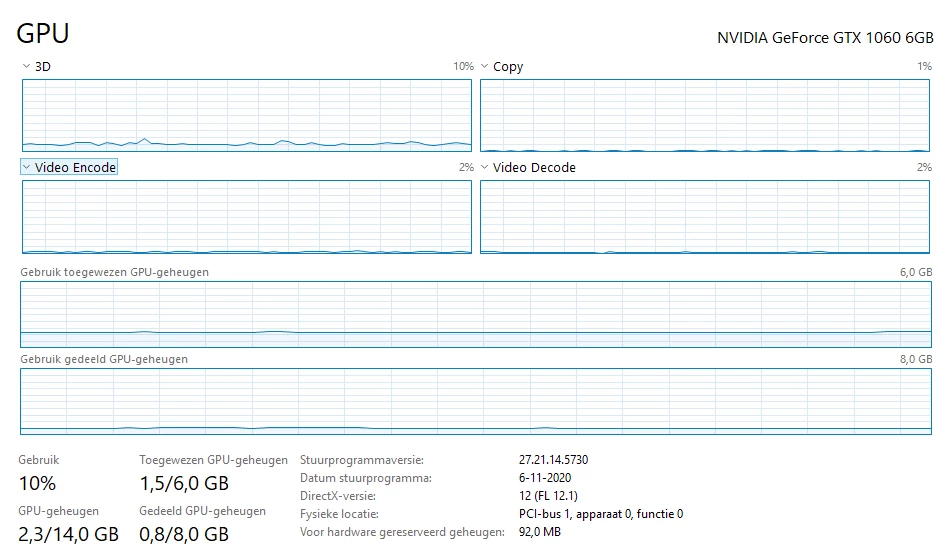Image resolution: width=947 pixels, height=557 pixels.
Task: Open the 3D engine dropdown chevron
Action: click(26, 66)
